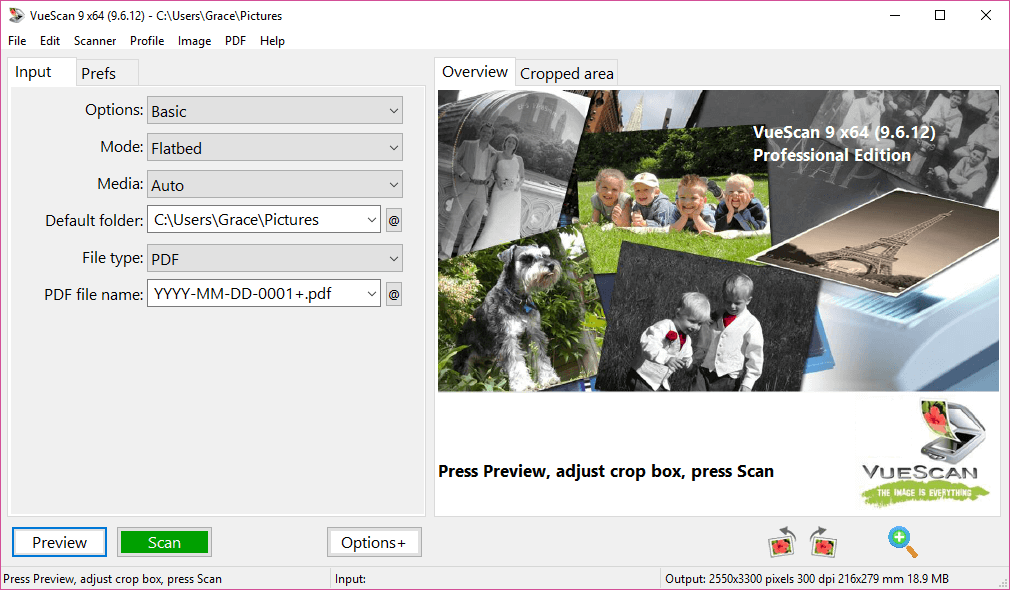Click the PDF file name text field
Viewport: 1010px width, 590px height.
[256, 294]
